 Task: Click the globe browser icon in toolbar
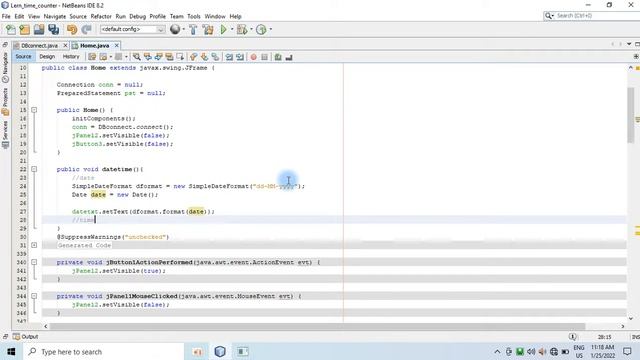(x=175, y=29)
